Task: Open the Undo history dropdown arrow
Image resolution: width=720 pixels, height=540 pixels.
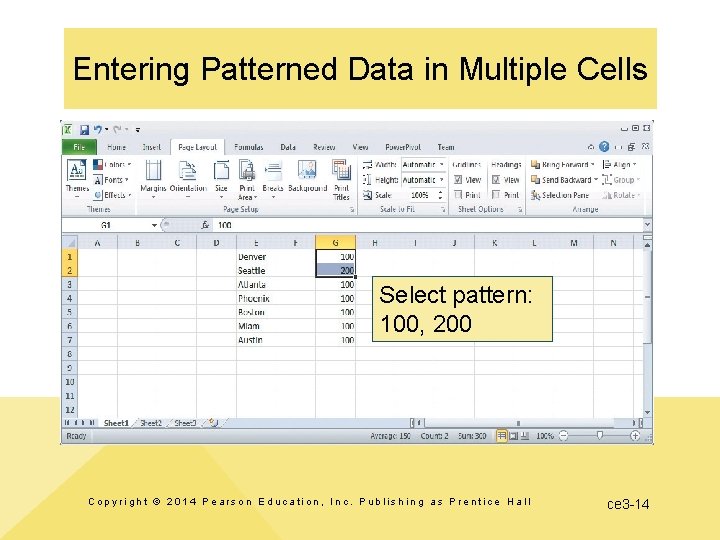Action: pyautogui.click(x=106, y=130)
